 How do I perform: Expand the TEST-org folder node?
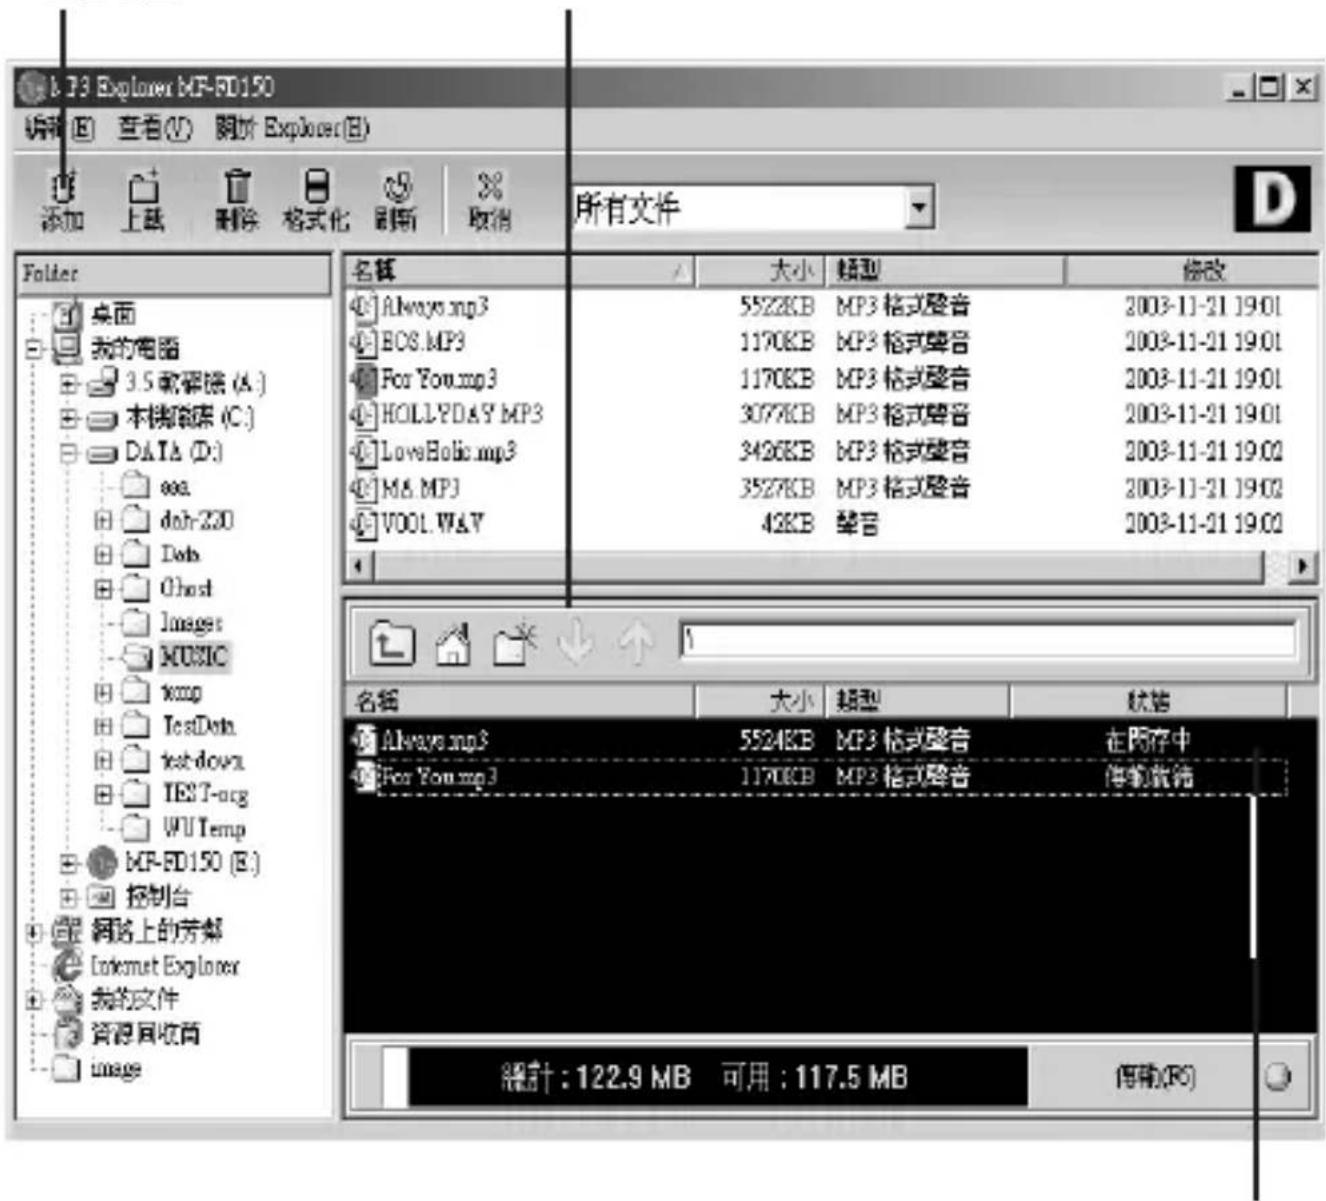tap(103, 795)
